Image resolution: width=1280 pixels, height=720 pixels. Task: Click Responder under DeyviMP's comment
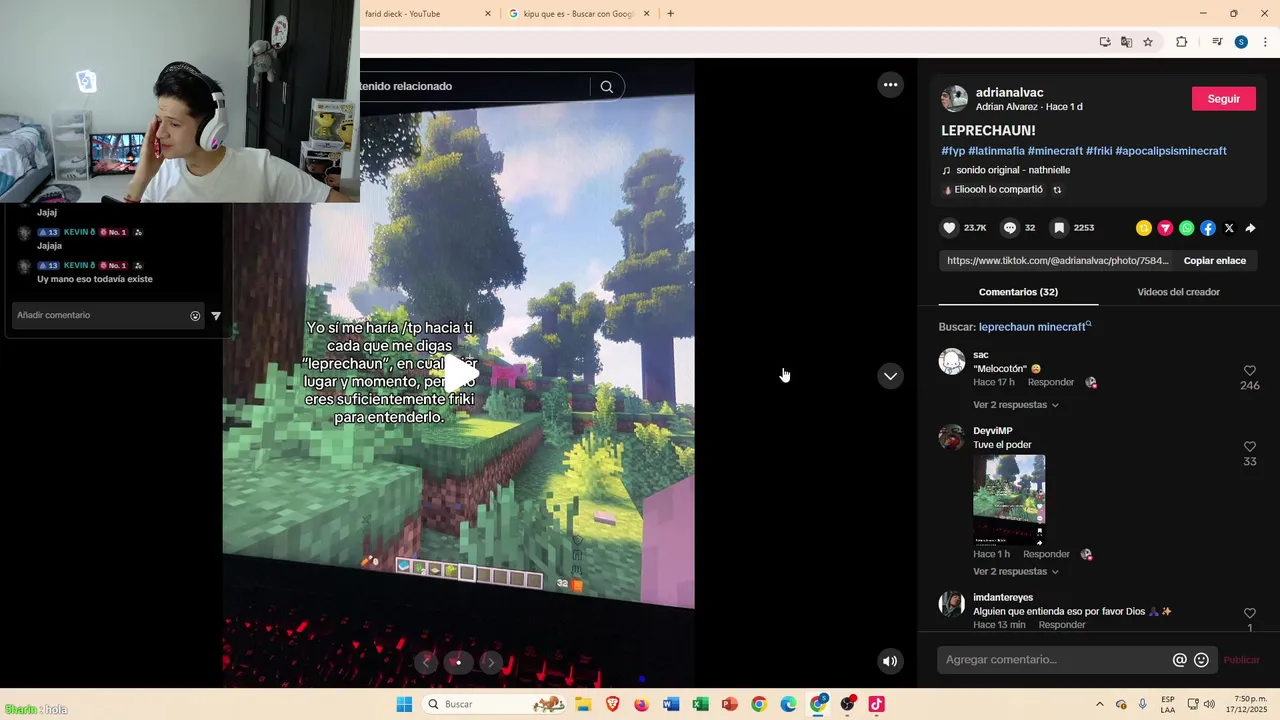click(x=1046, y=554)
